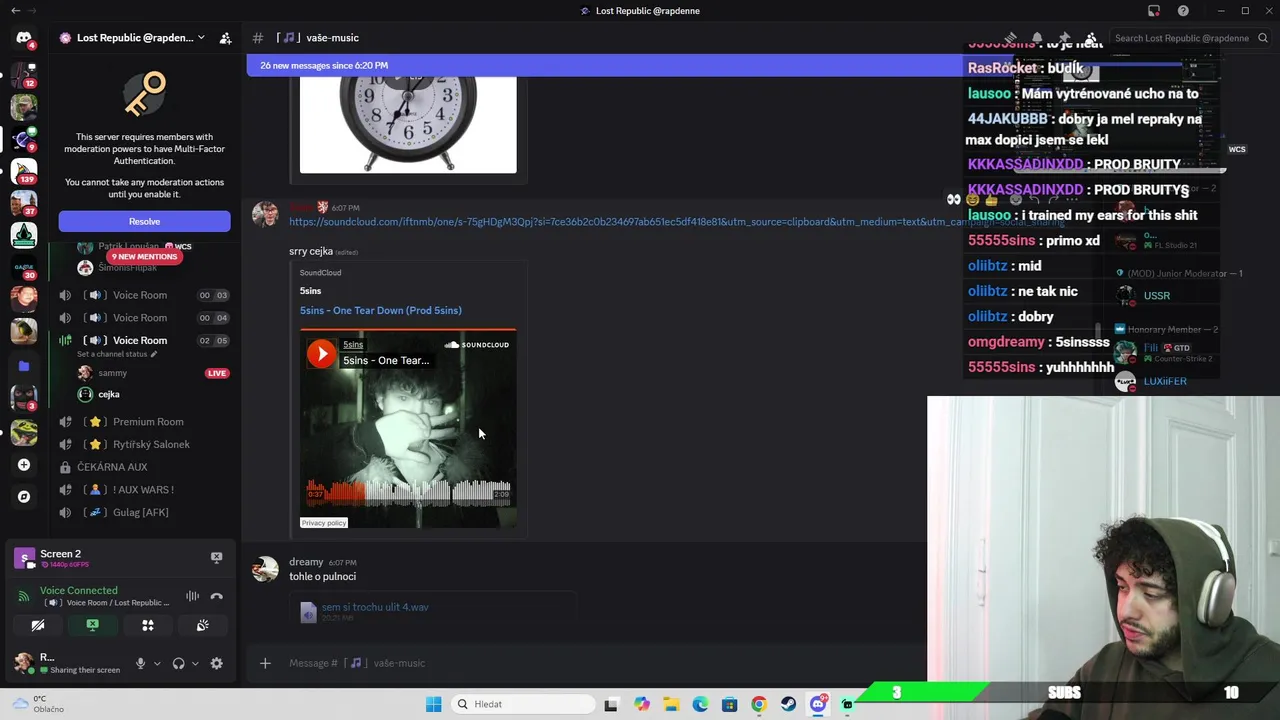Seek in SoundCloud waveform
The image size is (1280, 720).
(x=408, y=491)
